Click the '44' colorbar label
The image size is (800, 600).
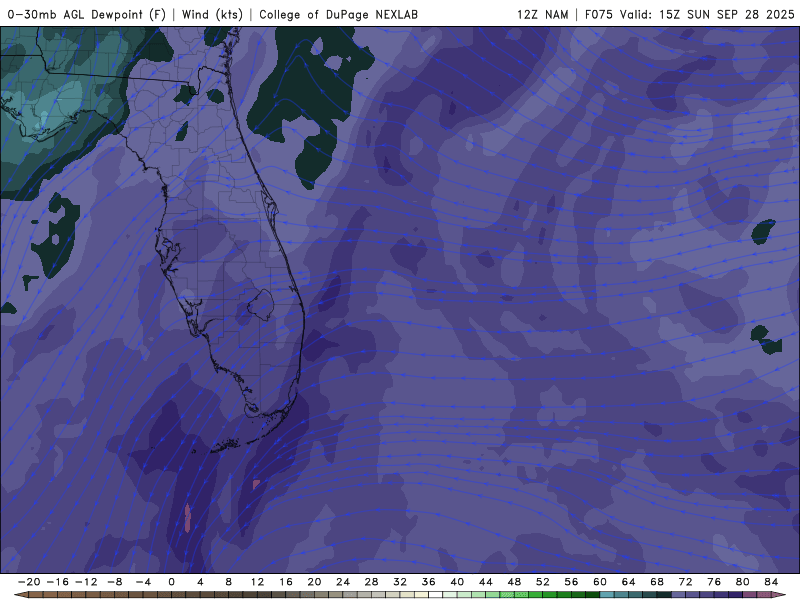(486, 582)
